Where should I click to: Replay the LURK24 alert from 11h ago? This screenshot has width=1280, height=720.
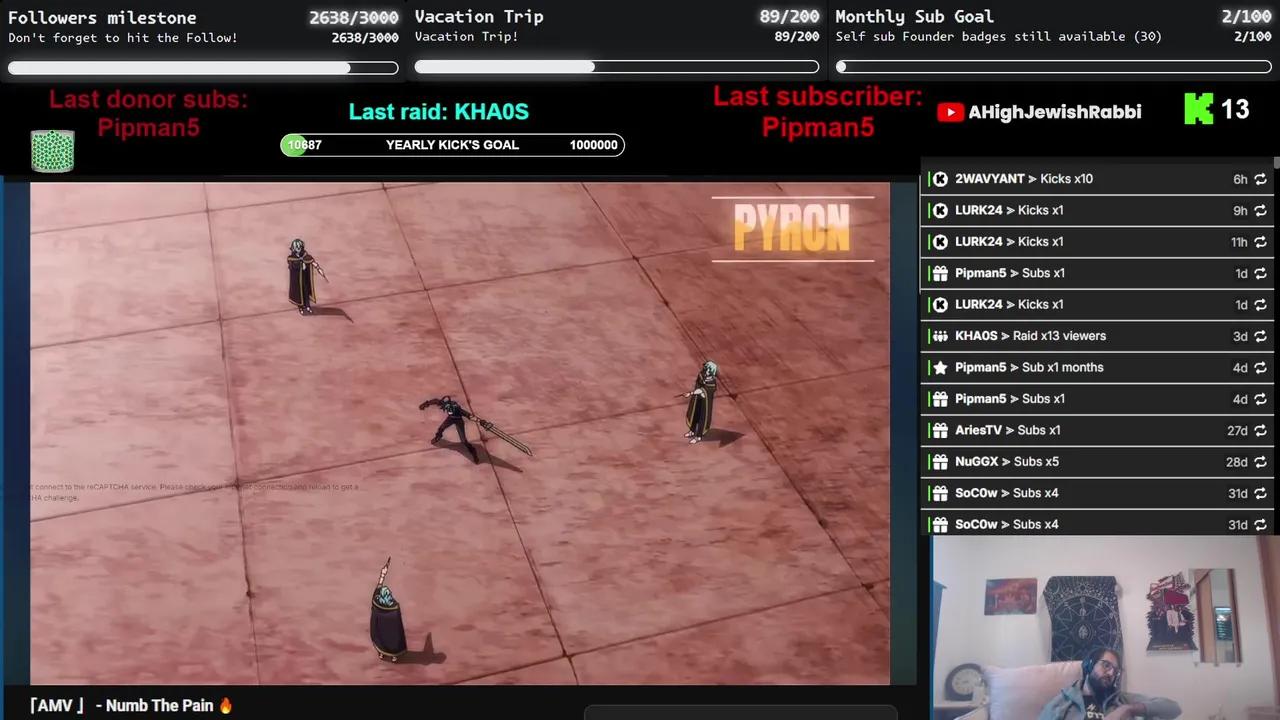tap(1260, 242)
